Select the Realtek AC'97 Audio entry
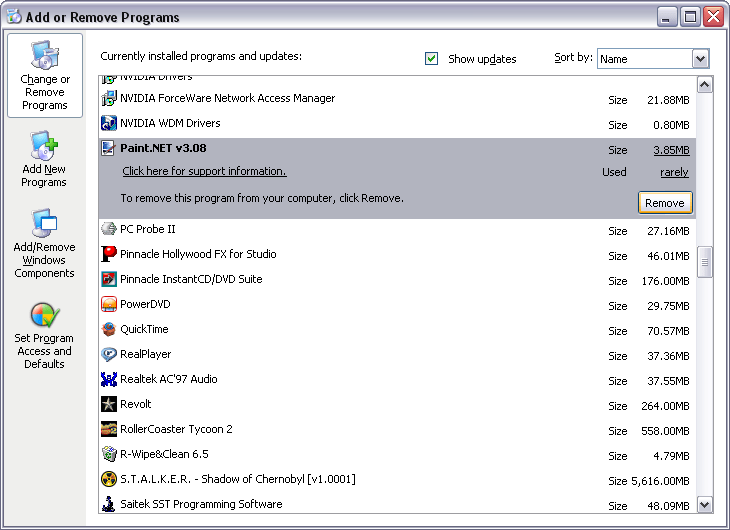 coord(397,380)
